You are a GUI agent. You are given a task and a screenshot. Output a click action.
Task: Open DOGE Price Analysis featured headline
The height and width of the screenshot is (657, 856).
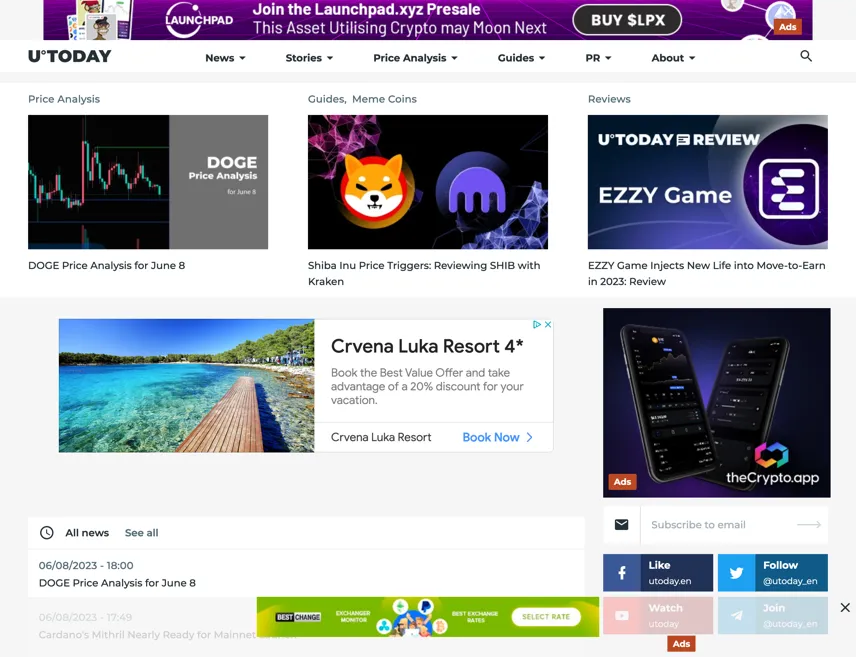pos(106,265)
